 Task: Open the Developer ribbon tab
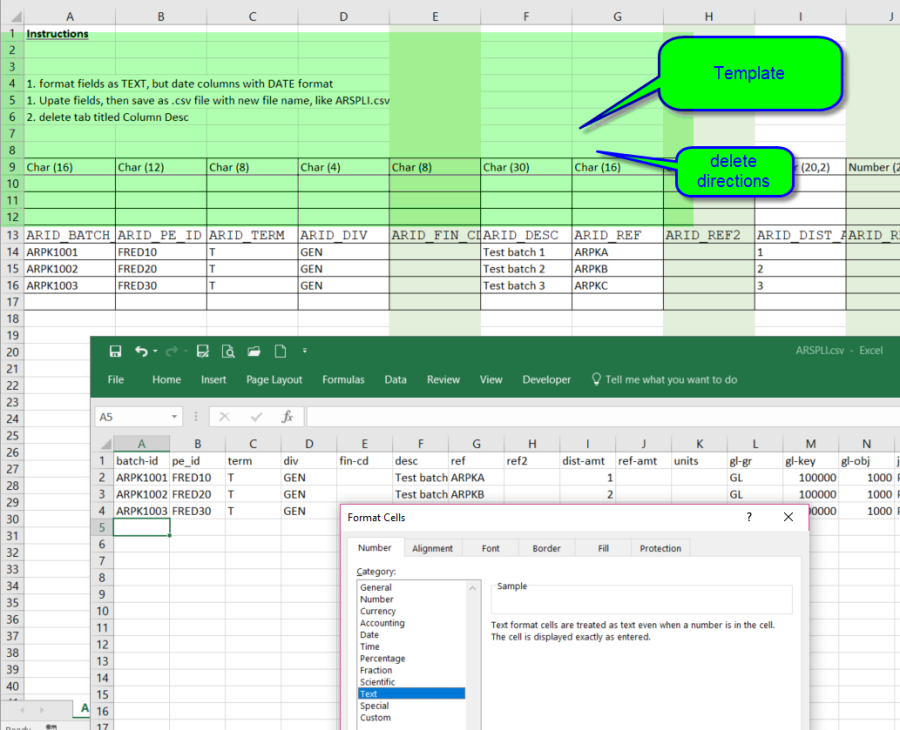pos(546,380)
